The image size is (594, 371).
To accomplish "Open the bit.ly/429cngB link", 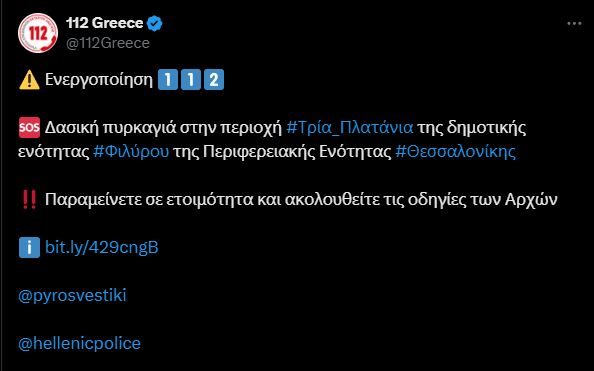I will click(102, 247).
